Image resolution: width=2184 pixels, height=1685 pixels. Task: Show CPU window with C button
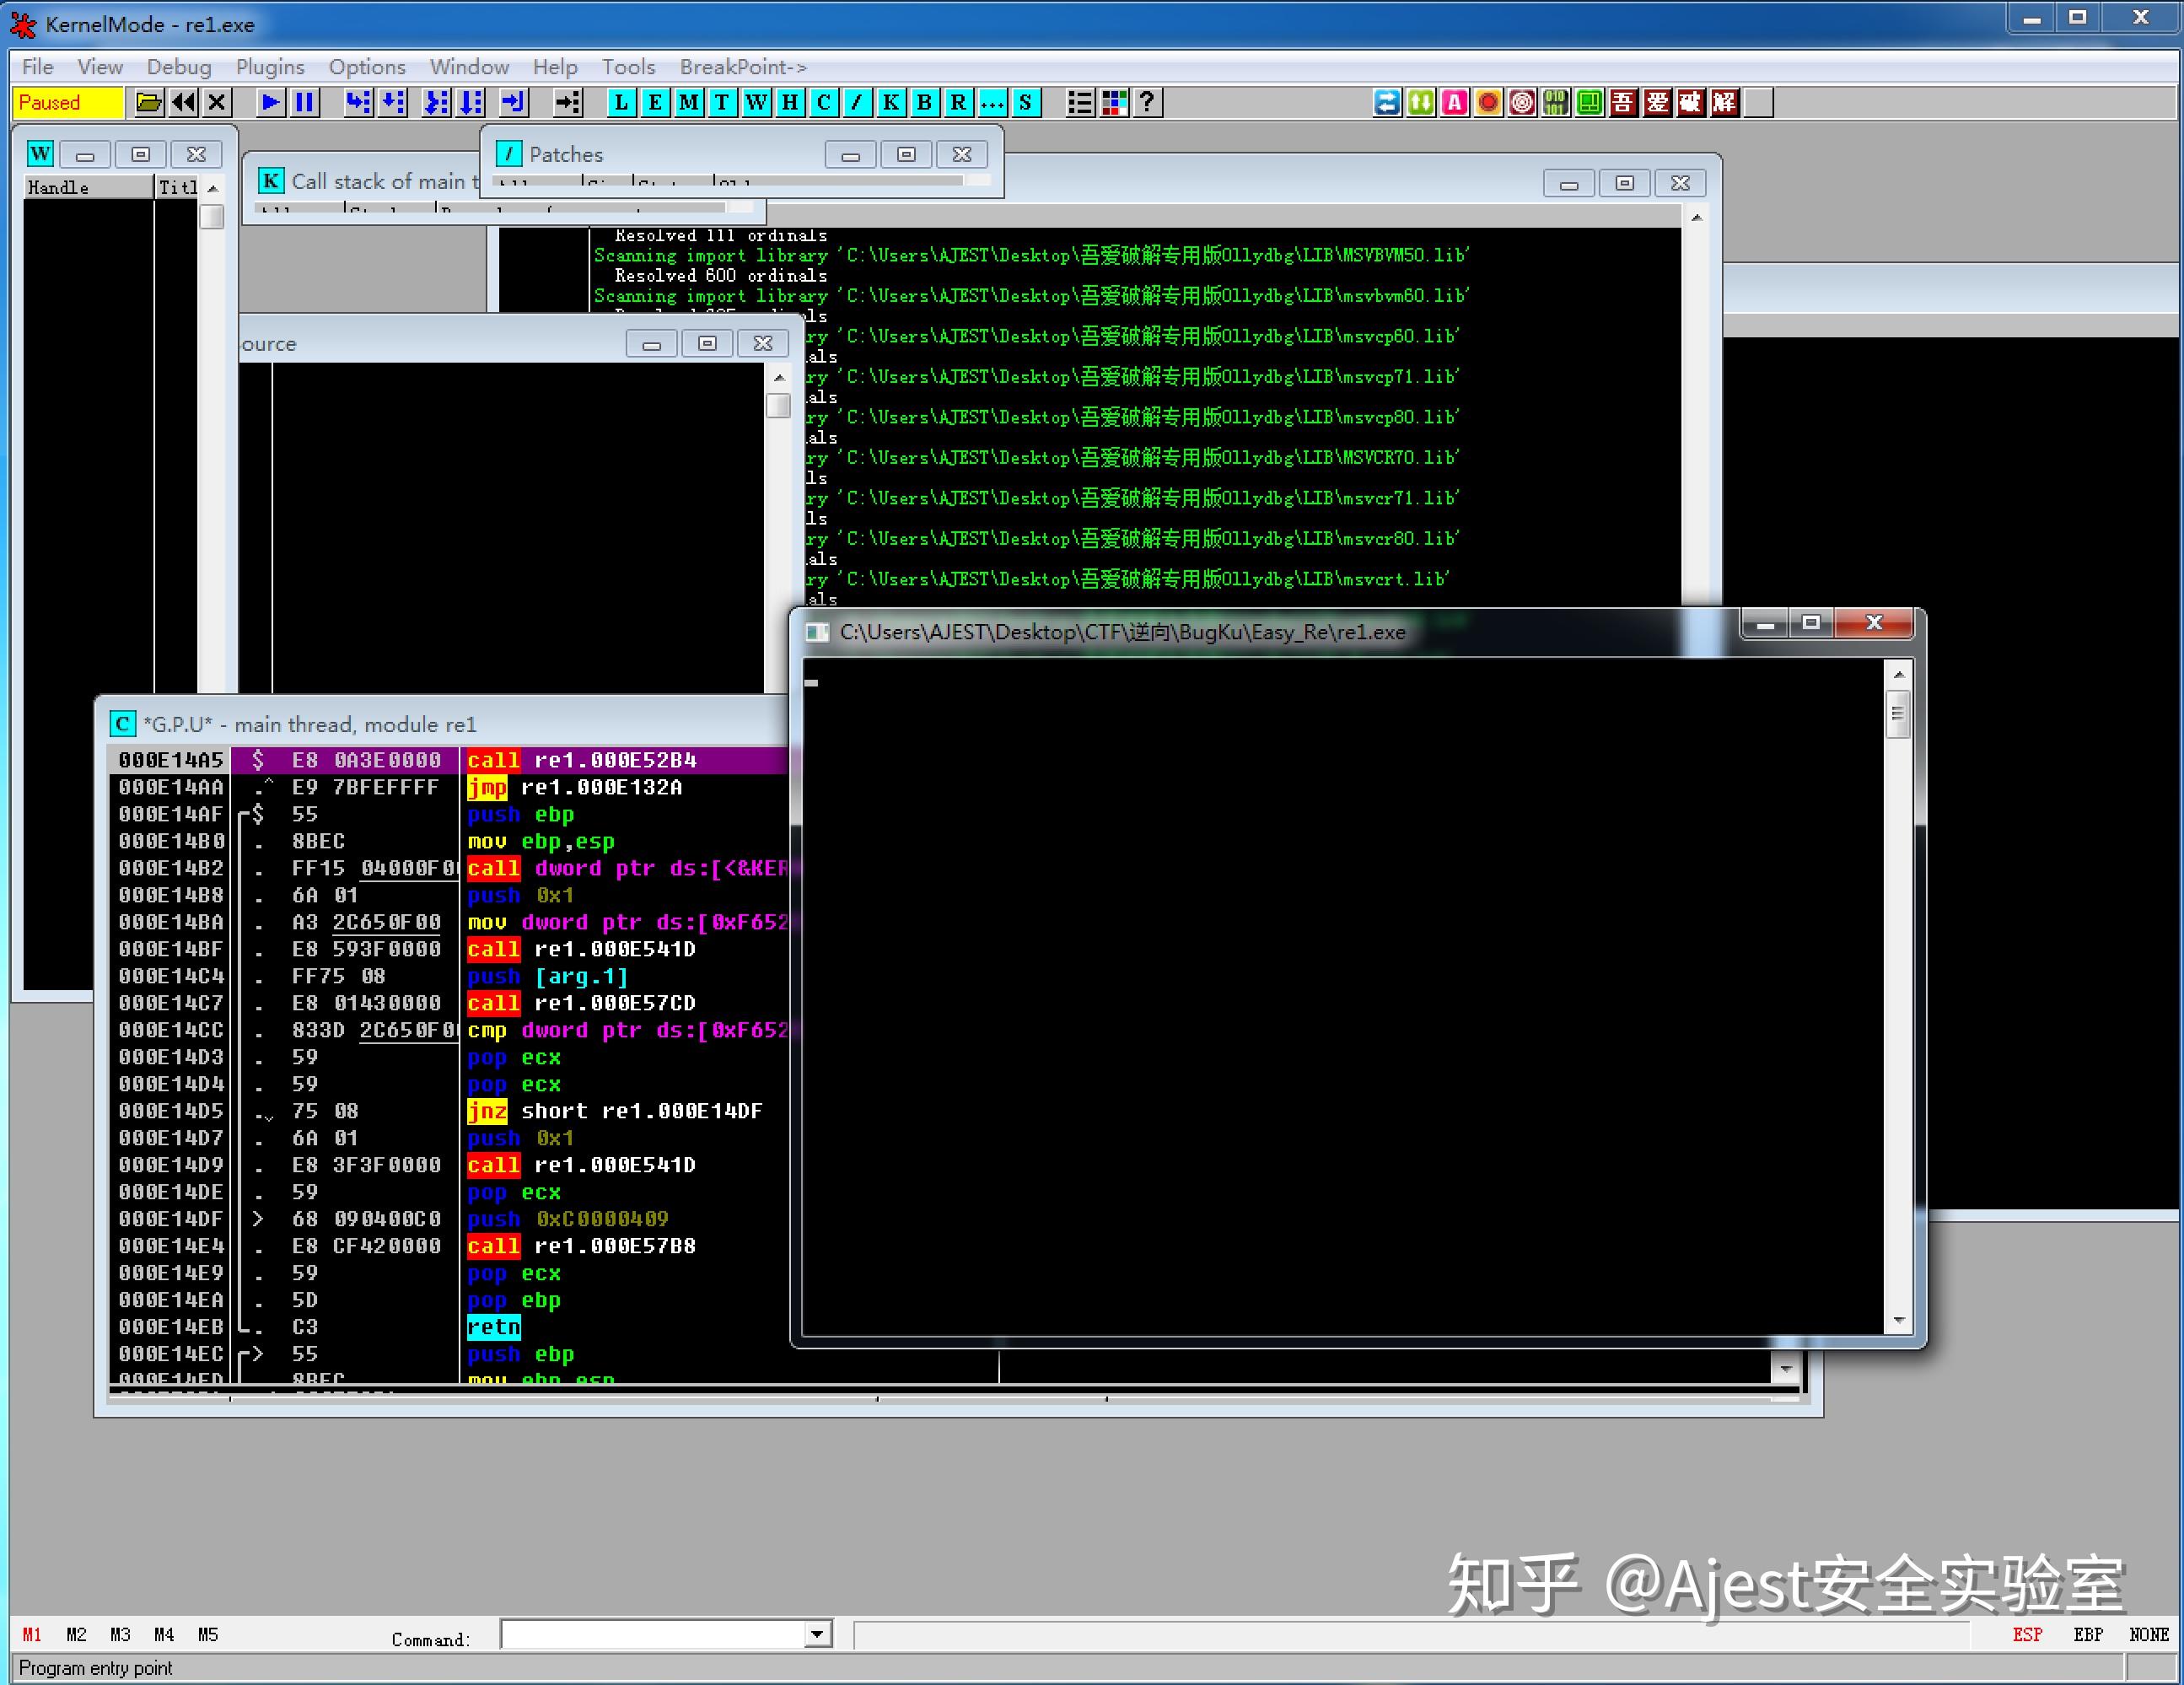[x=824, y=102]
